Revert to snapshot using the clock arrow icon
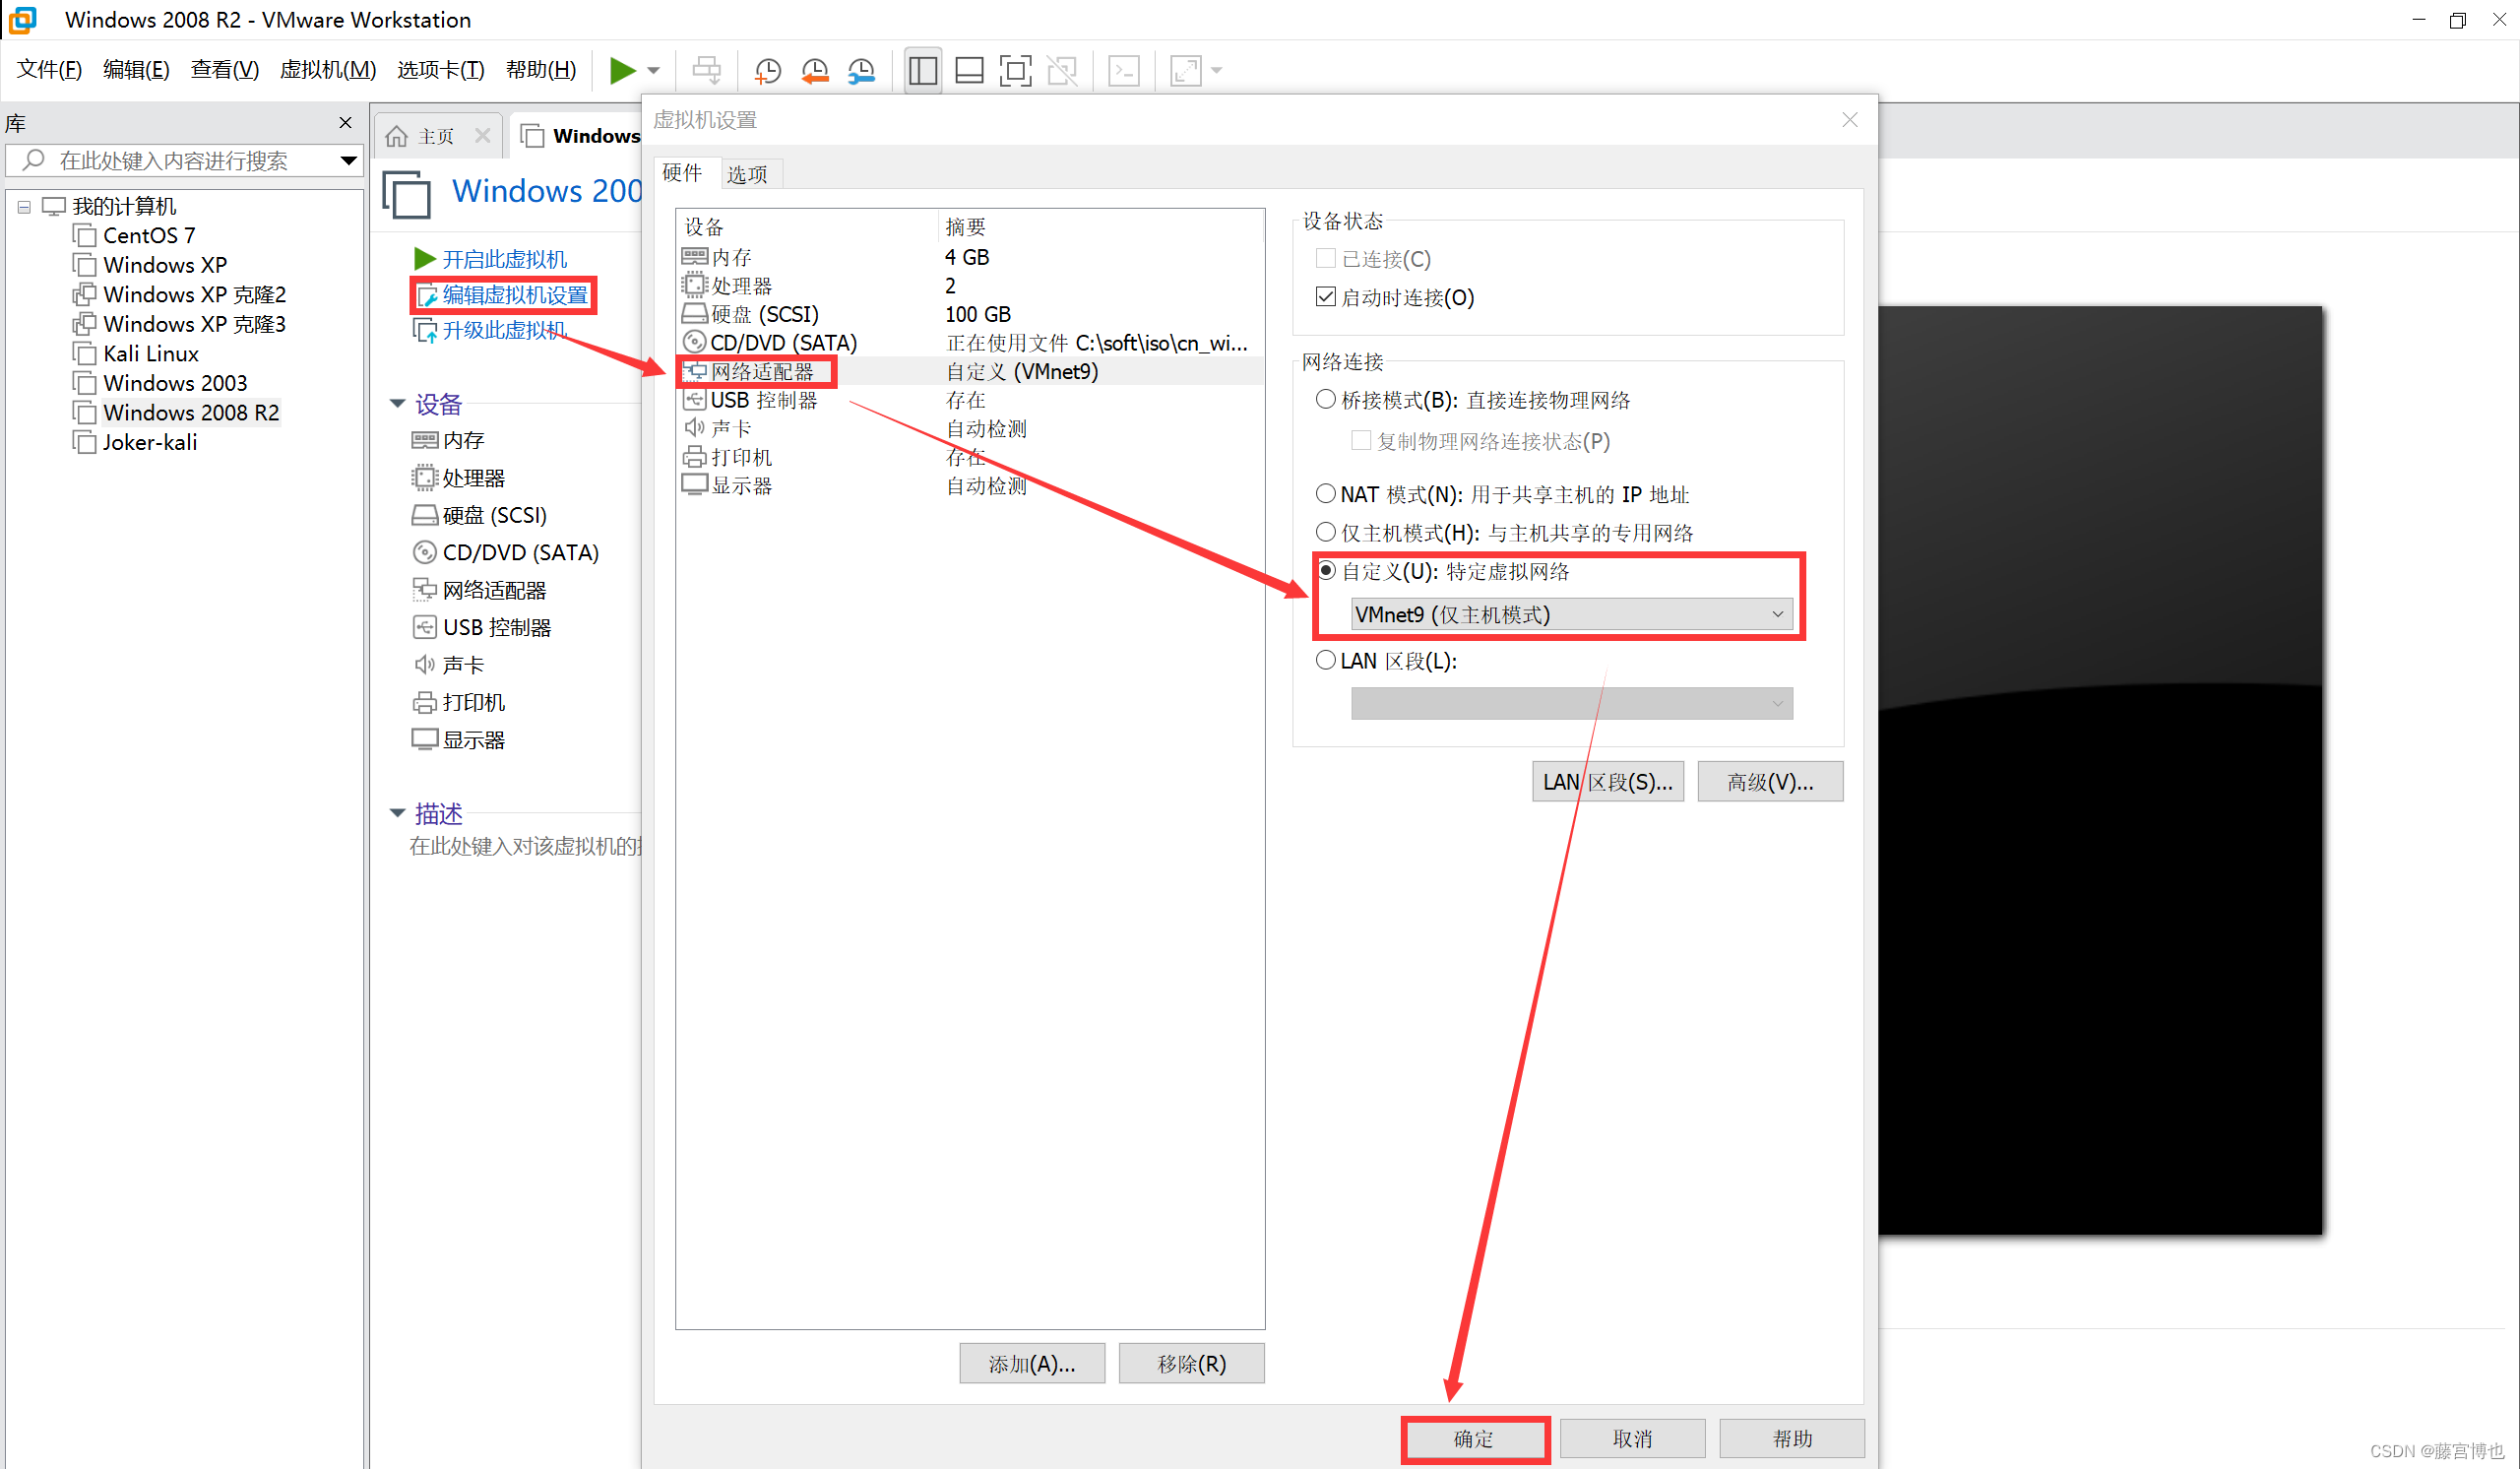 (815, 70)
